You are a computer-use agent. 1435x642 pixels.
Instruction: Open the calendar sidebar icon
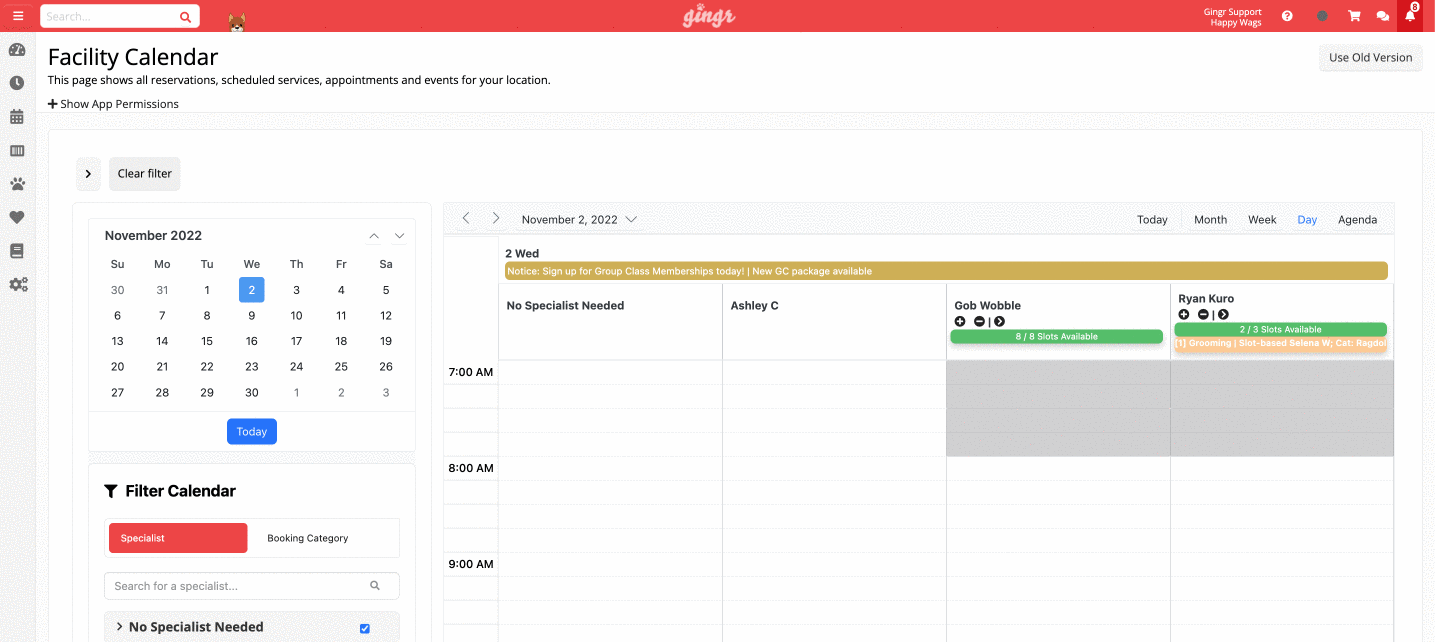click(17, 117)
